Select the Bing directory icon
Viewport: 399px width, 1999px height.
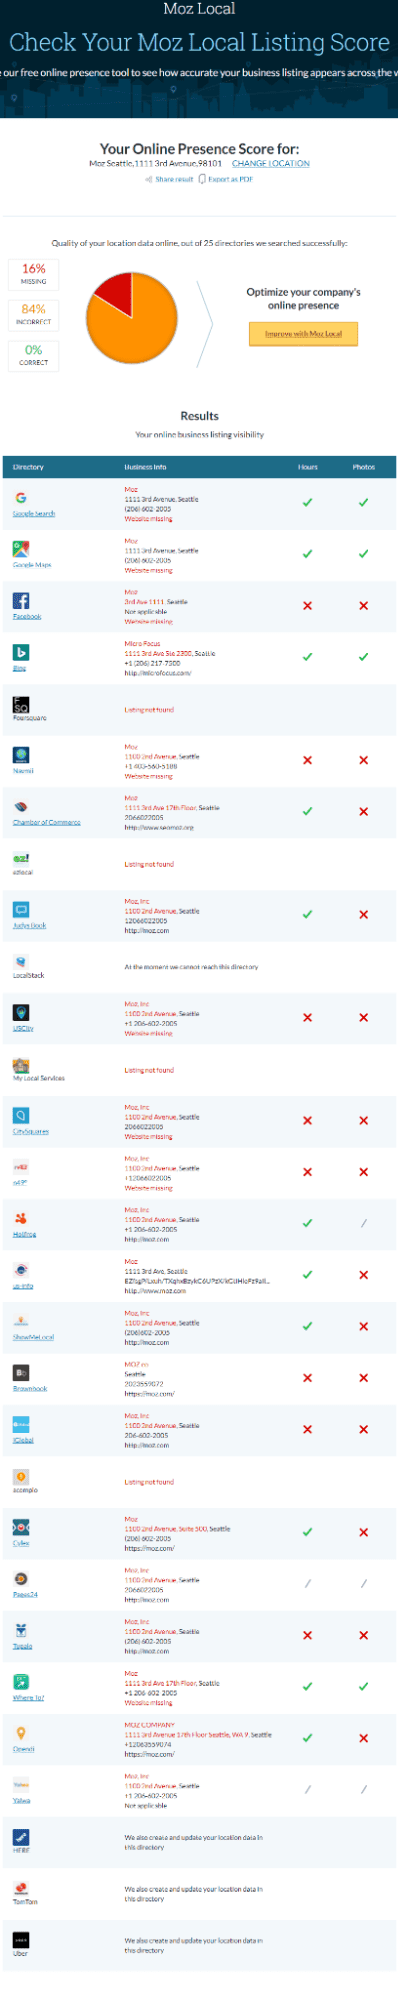coord(20,652)
